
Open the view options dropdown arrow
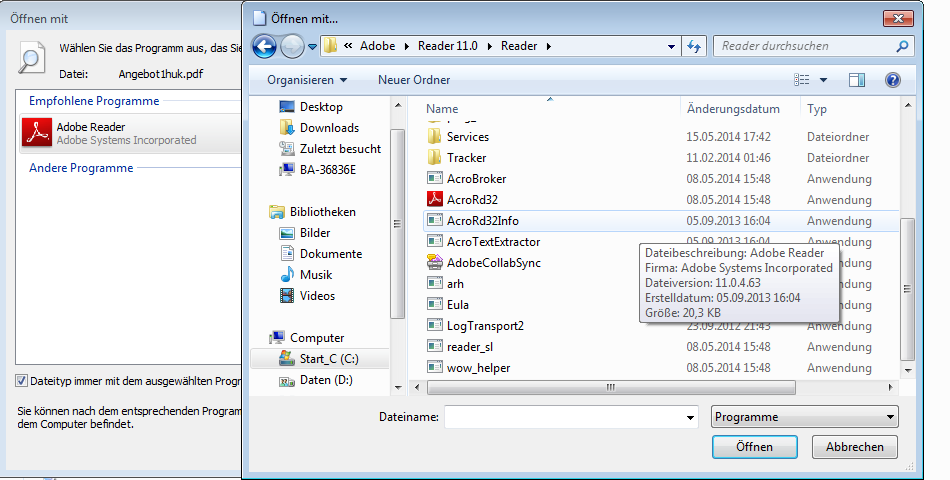(x=823, y=80)
